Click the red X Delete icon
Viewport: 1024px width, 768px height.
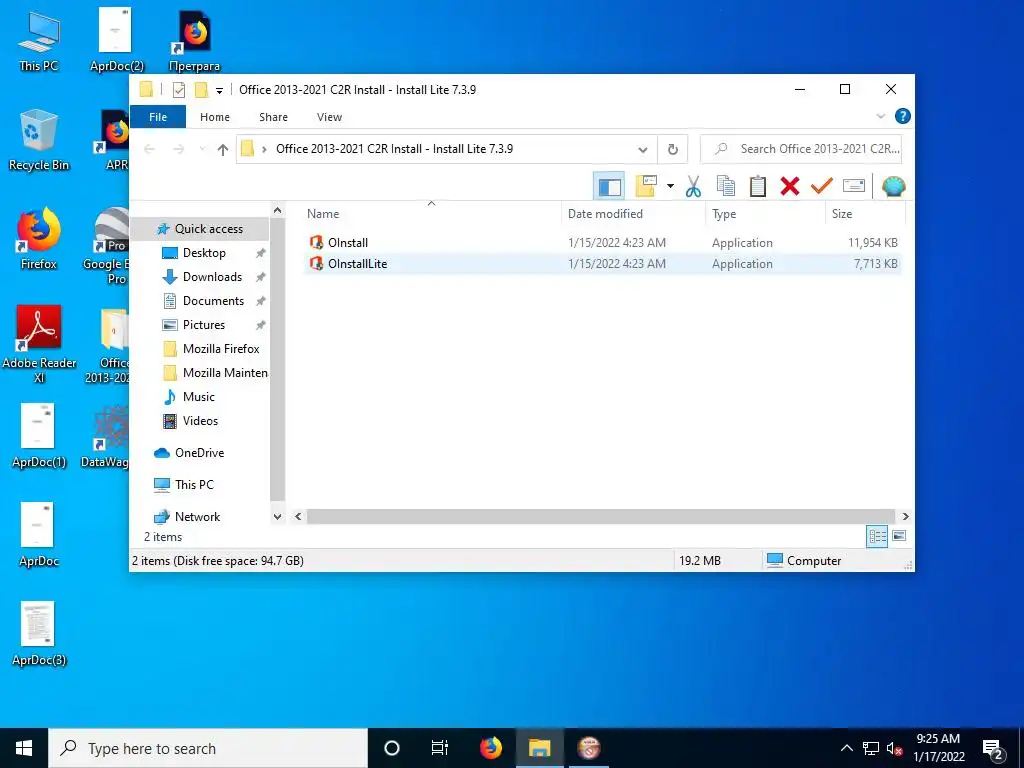click(790, 187)
